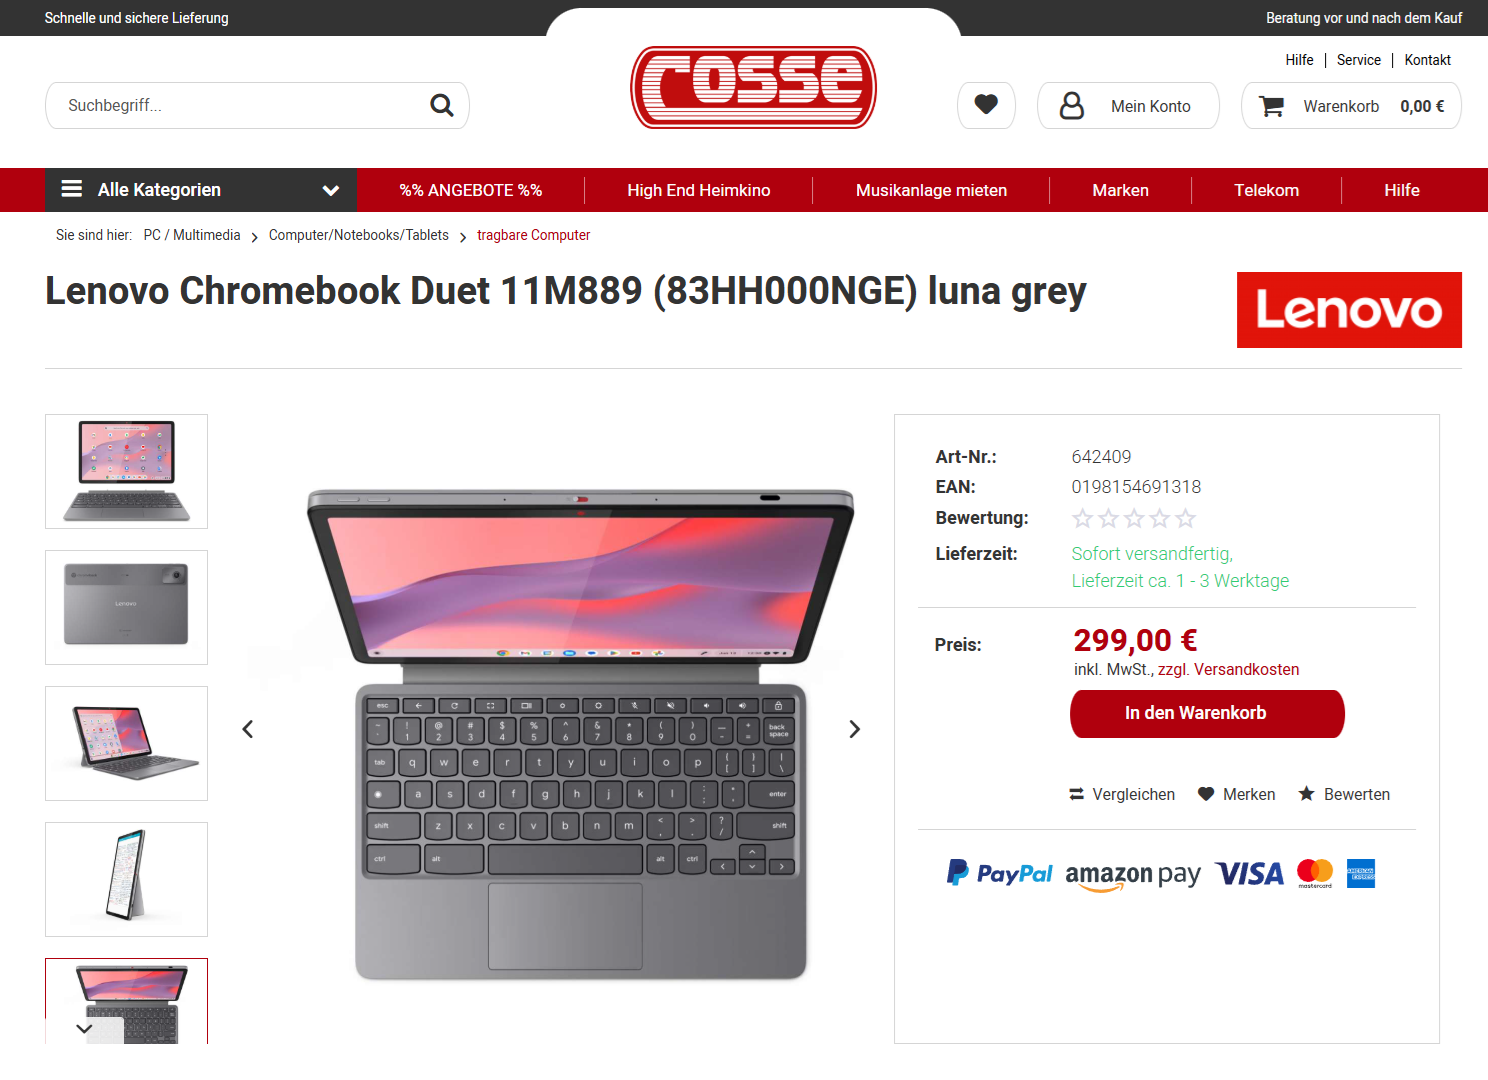Image resolution: width=1488 pixels, height=1080 pixels.
Task: Expand more thumbnails with down chevron
Action: (84, 1028)
